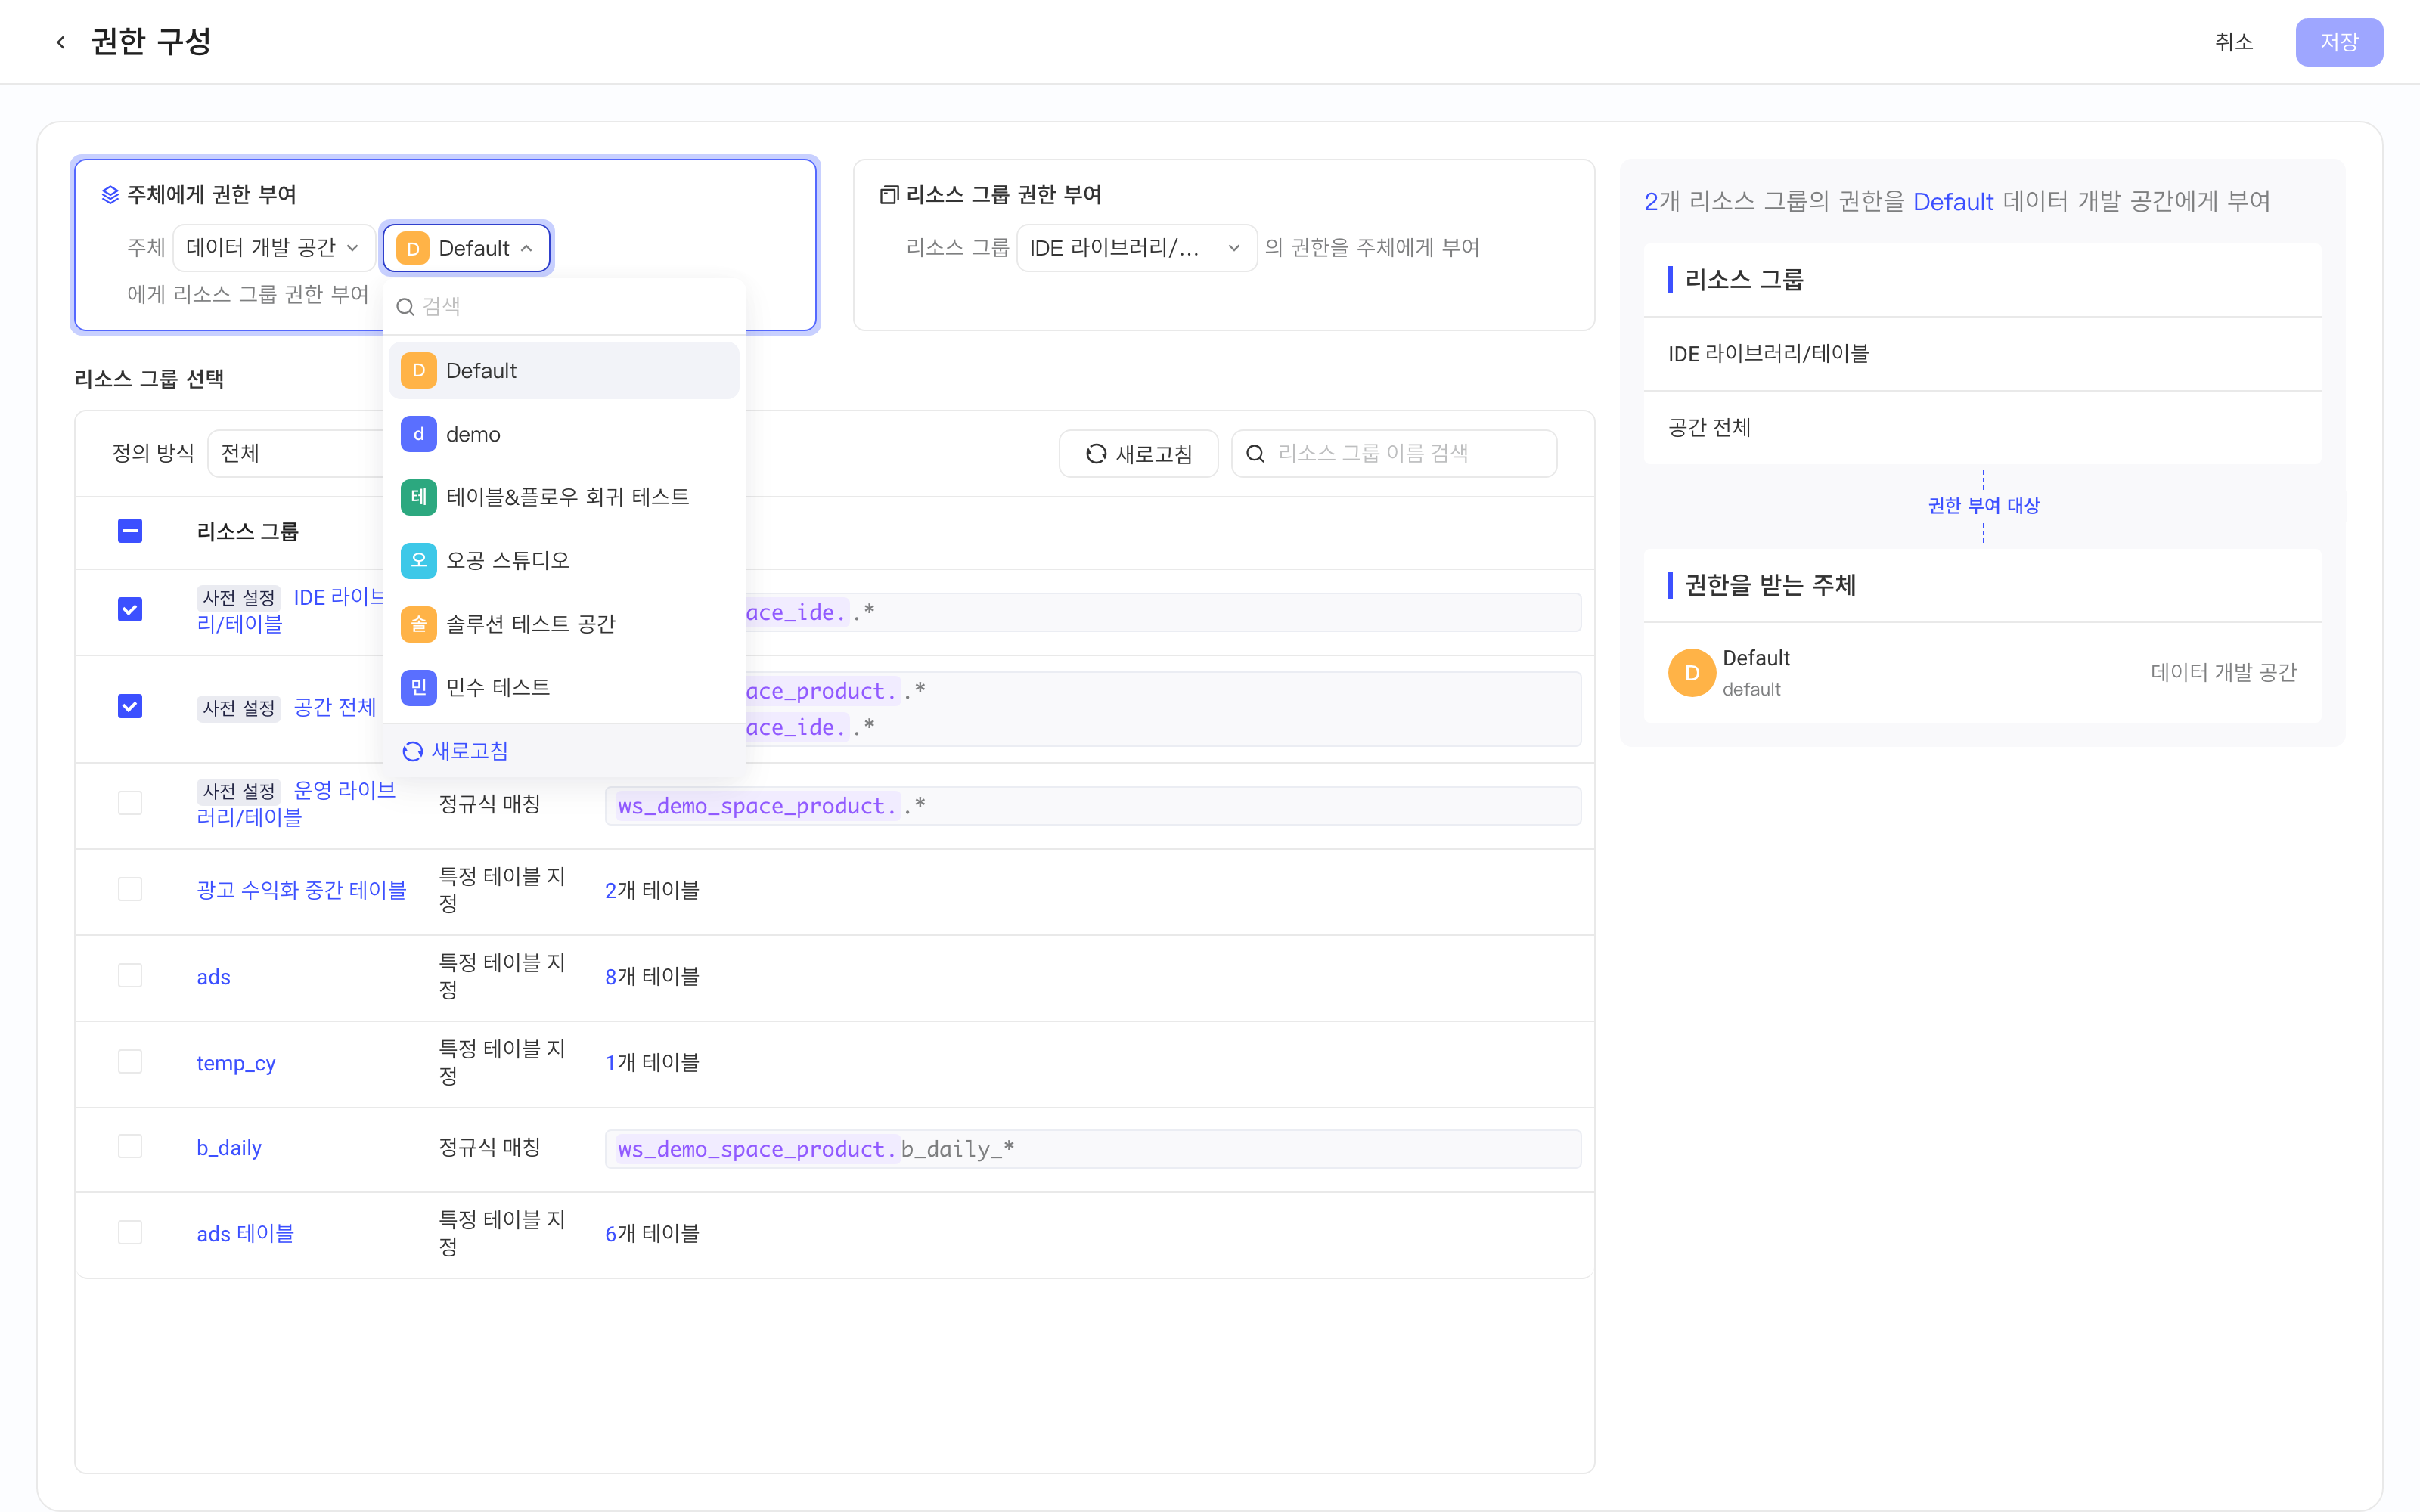Click the magnifier icon in resource group search
Viewport: 2420px width, 1512px height.
(x=1255, y=454)
